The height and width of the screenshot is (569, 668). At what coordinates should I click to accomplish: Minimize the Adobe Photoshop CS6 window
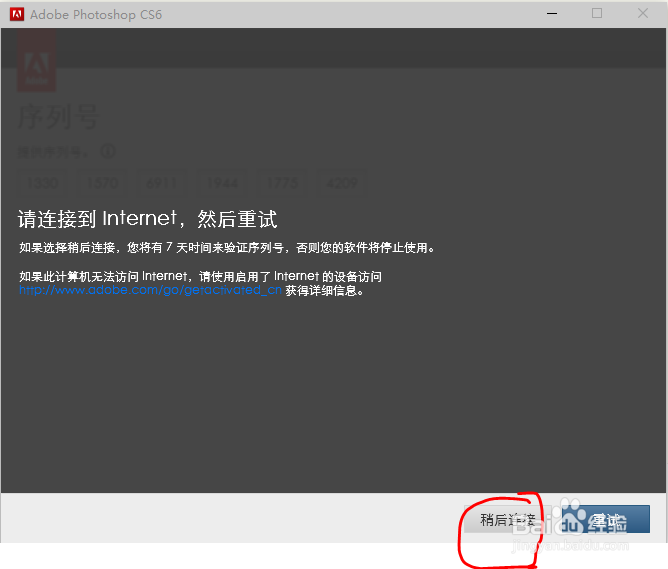(x=552, y=14)
